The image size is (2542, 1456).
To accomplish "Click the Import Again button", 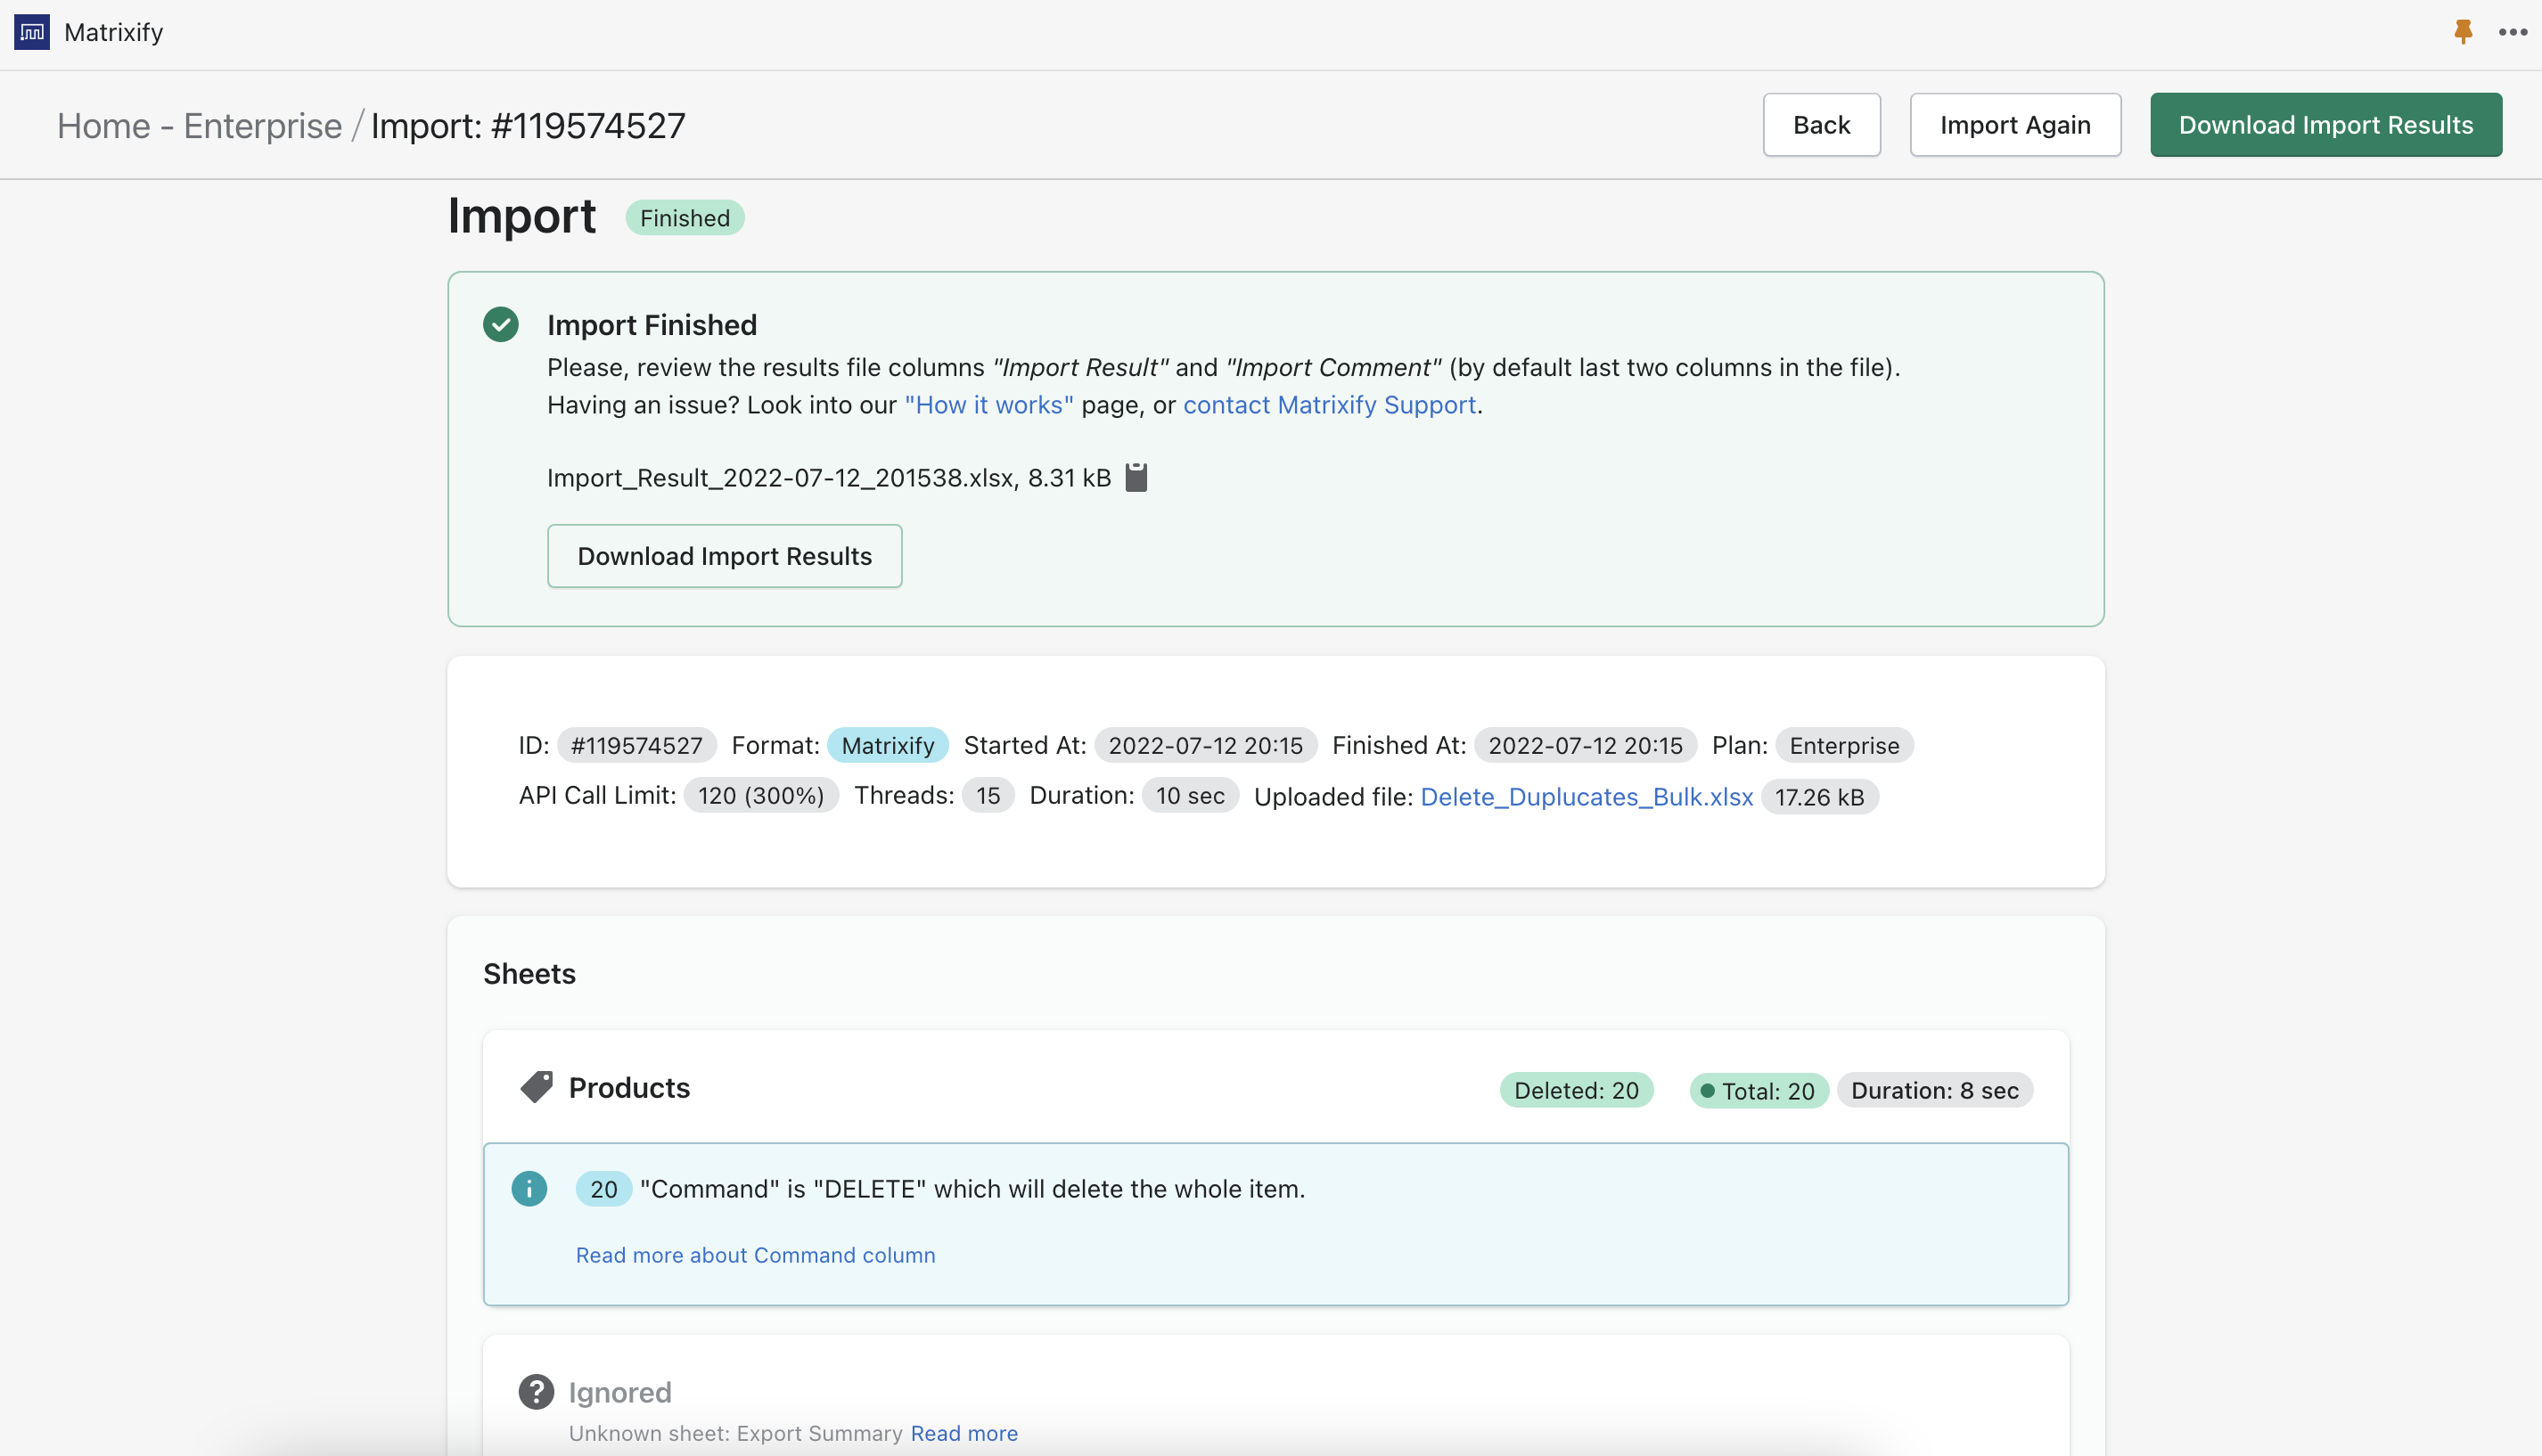I will (2014, 125).
